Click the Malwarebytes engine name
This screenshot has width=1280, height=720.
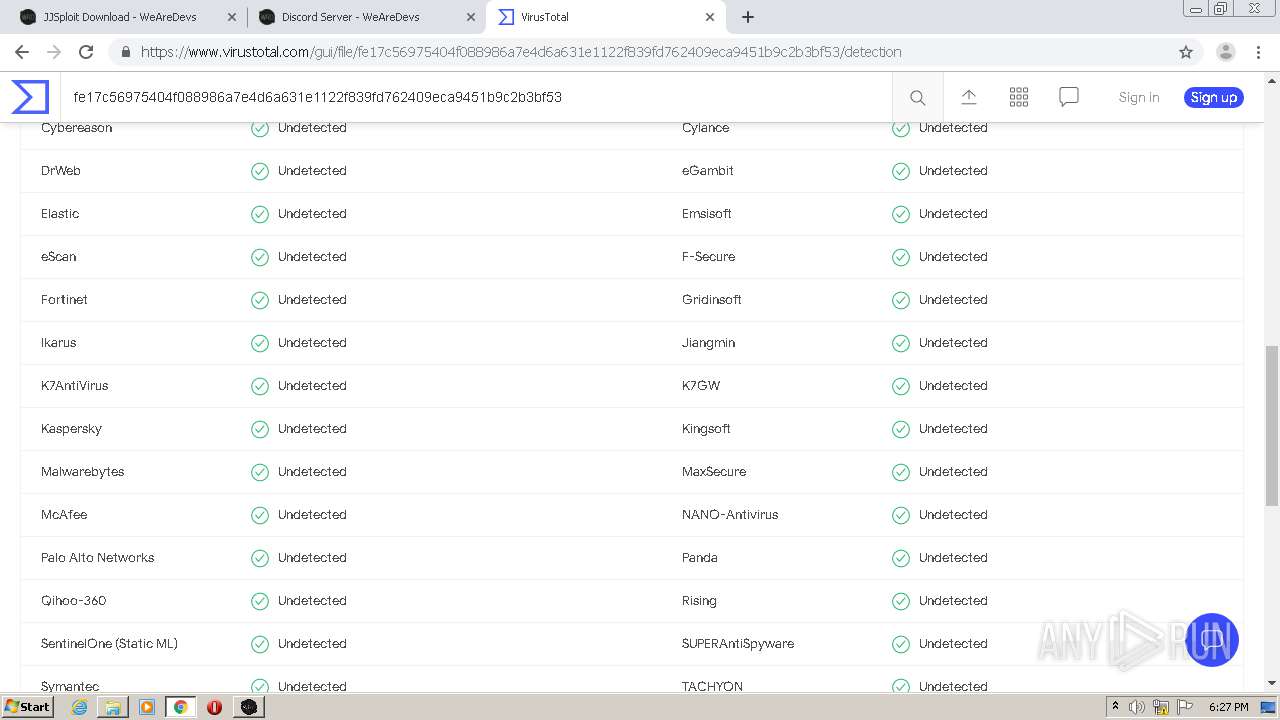coord(83,471)
